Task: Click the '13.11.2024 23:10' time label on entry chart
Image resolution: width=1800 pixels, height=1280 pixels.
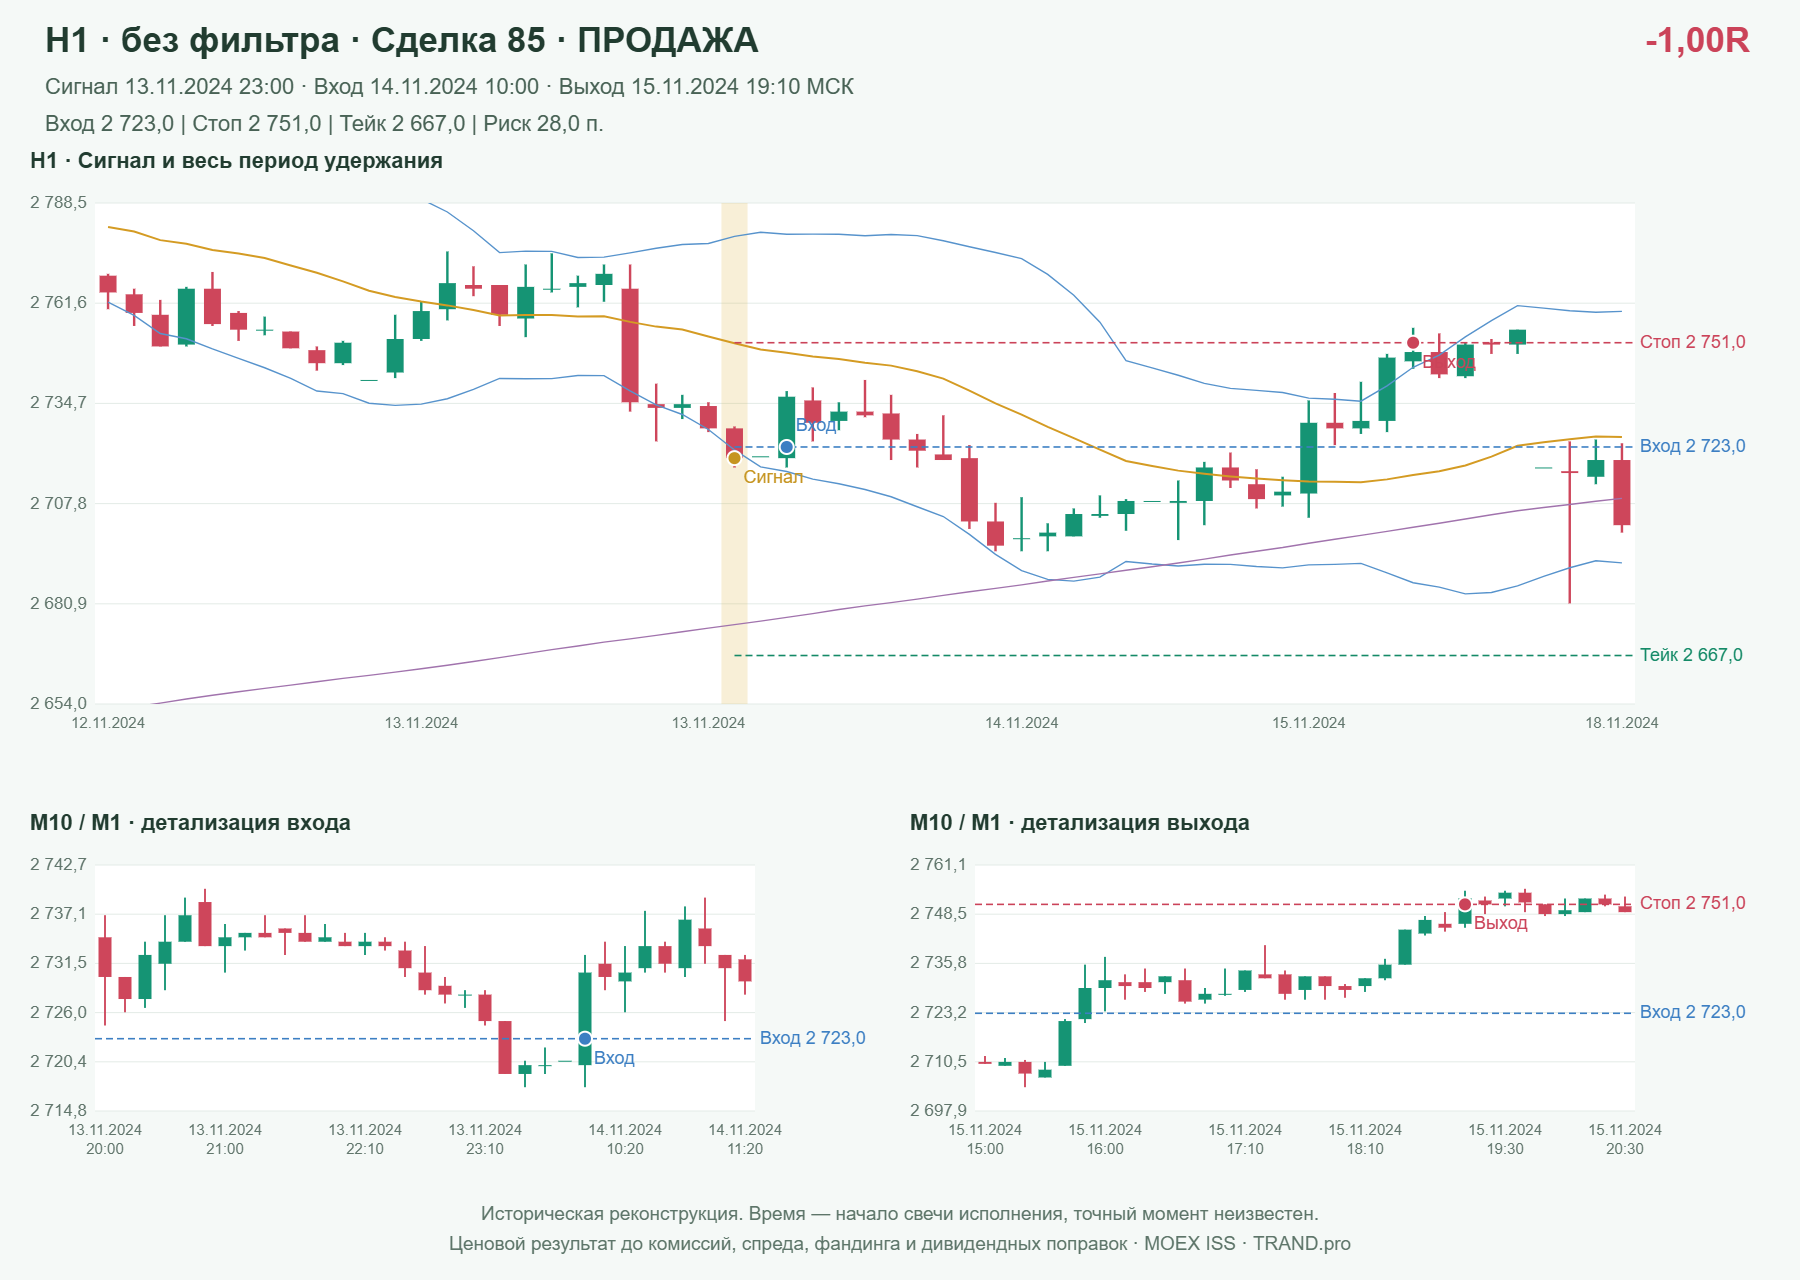Action: (485, 1139)
